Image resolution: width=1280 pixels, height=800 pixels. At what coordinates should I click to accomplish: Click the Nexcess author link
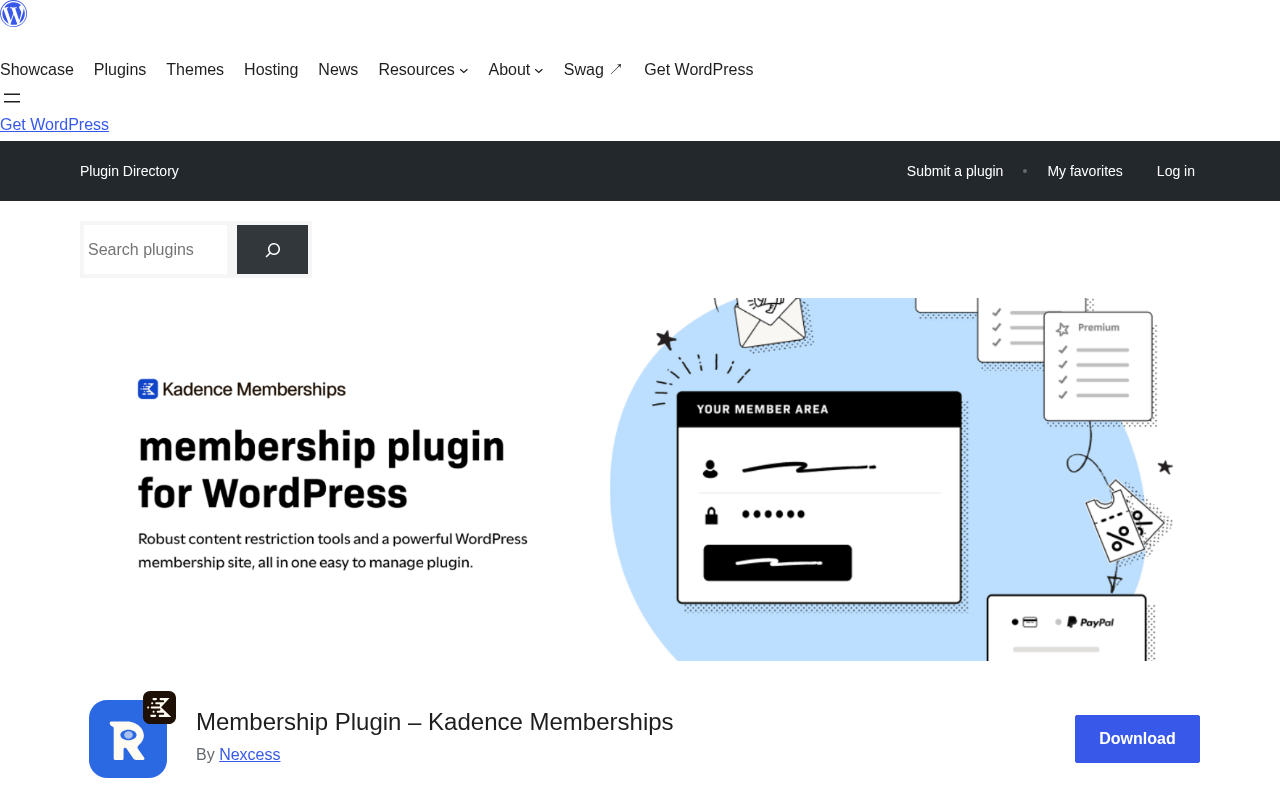[x=250, y=755]
